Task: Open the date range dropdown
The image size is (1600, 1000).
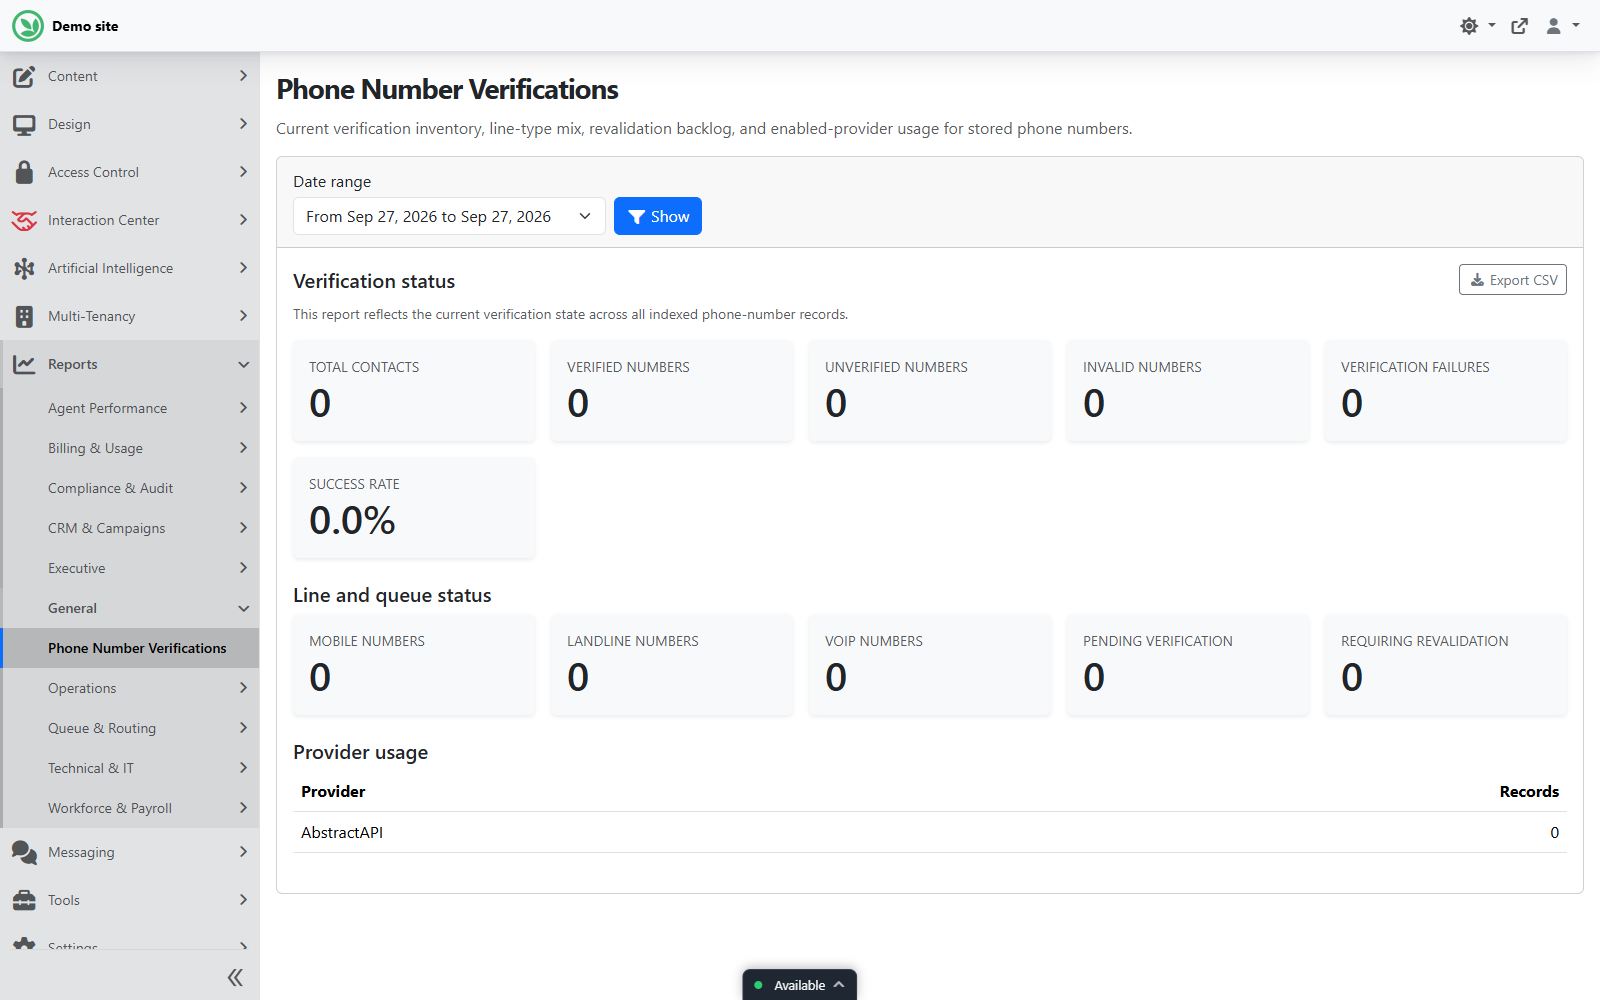Action: [449, 216]
